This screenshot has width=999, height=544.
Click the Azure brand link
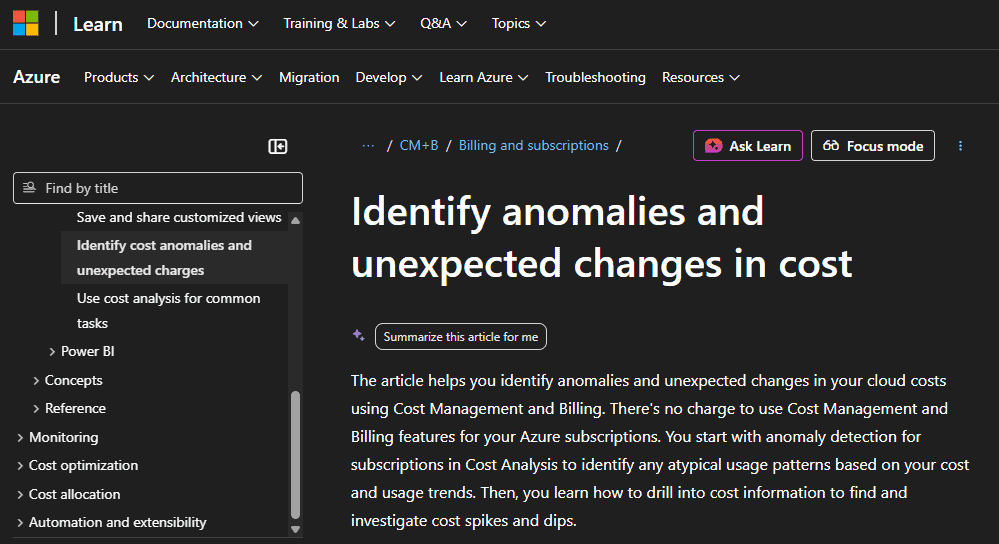[x=36, y=77]
